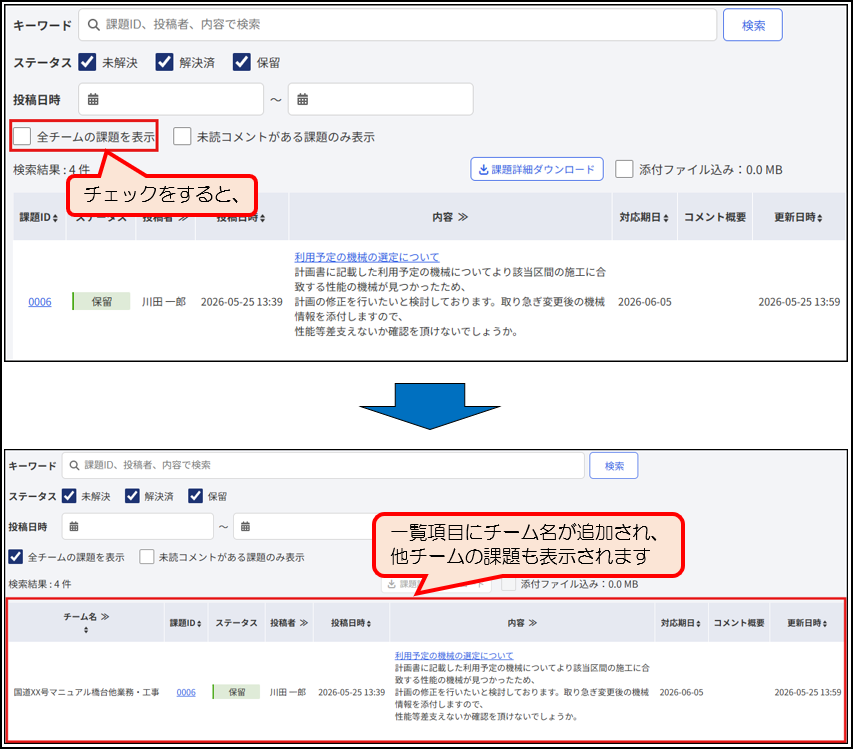Uncheck 解決済 status in top panel

coord(164,62)
